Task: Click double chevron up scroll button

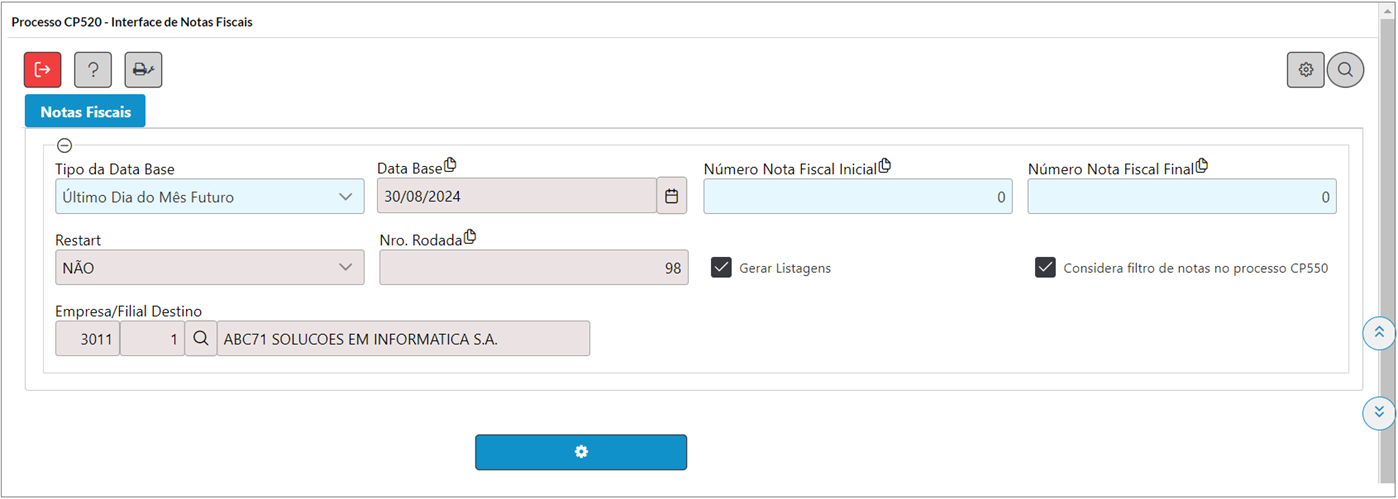Action: (x=1379, y=333)
